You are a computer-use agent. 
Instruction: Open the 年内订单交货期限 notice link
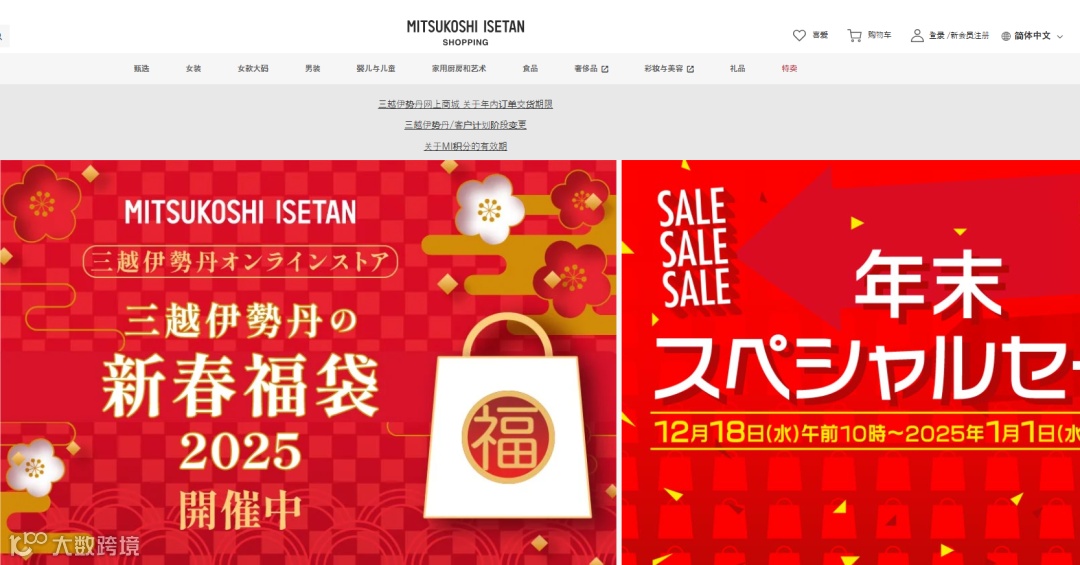pos(465,104)
